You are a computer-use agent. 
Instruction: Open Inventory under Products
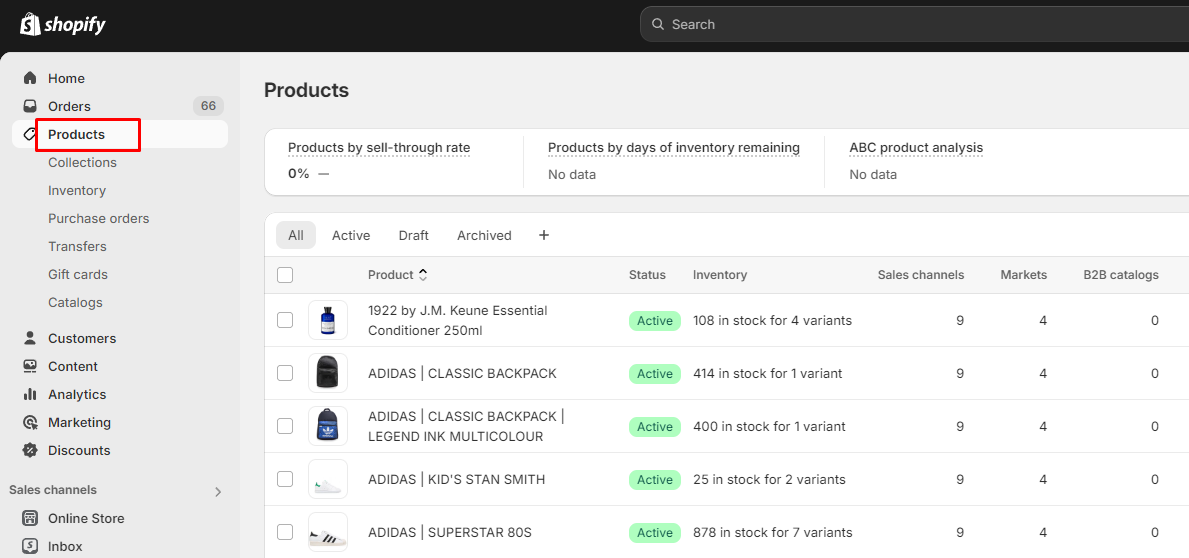coord(77,190)
